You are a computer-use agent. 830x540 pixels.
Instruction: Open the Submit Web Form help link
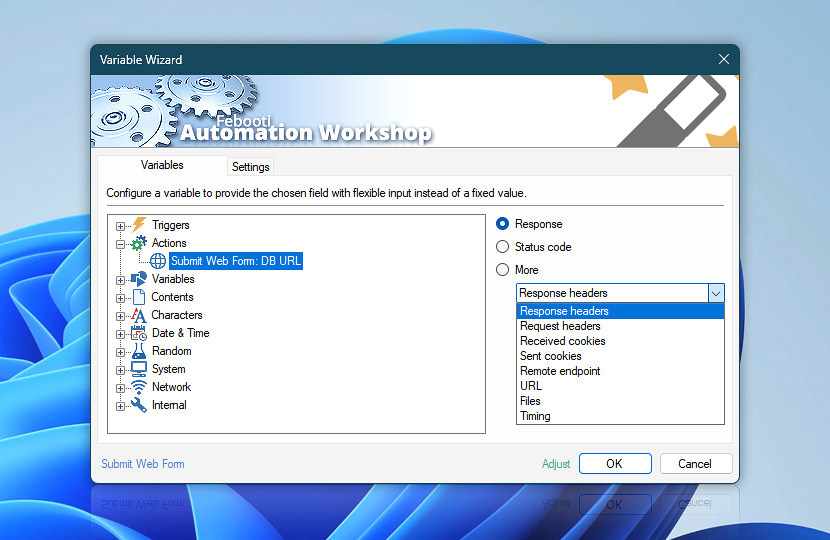143,464
